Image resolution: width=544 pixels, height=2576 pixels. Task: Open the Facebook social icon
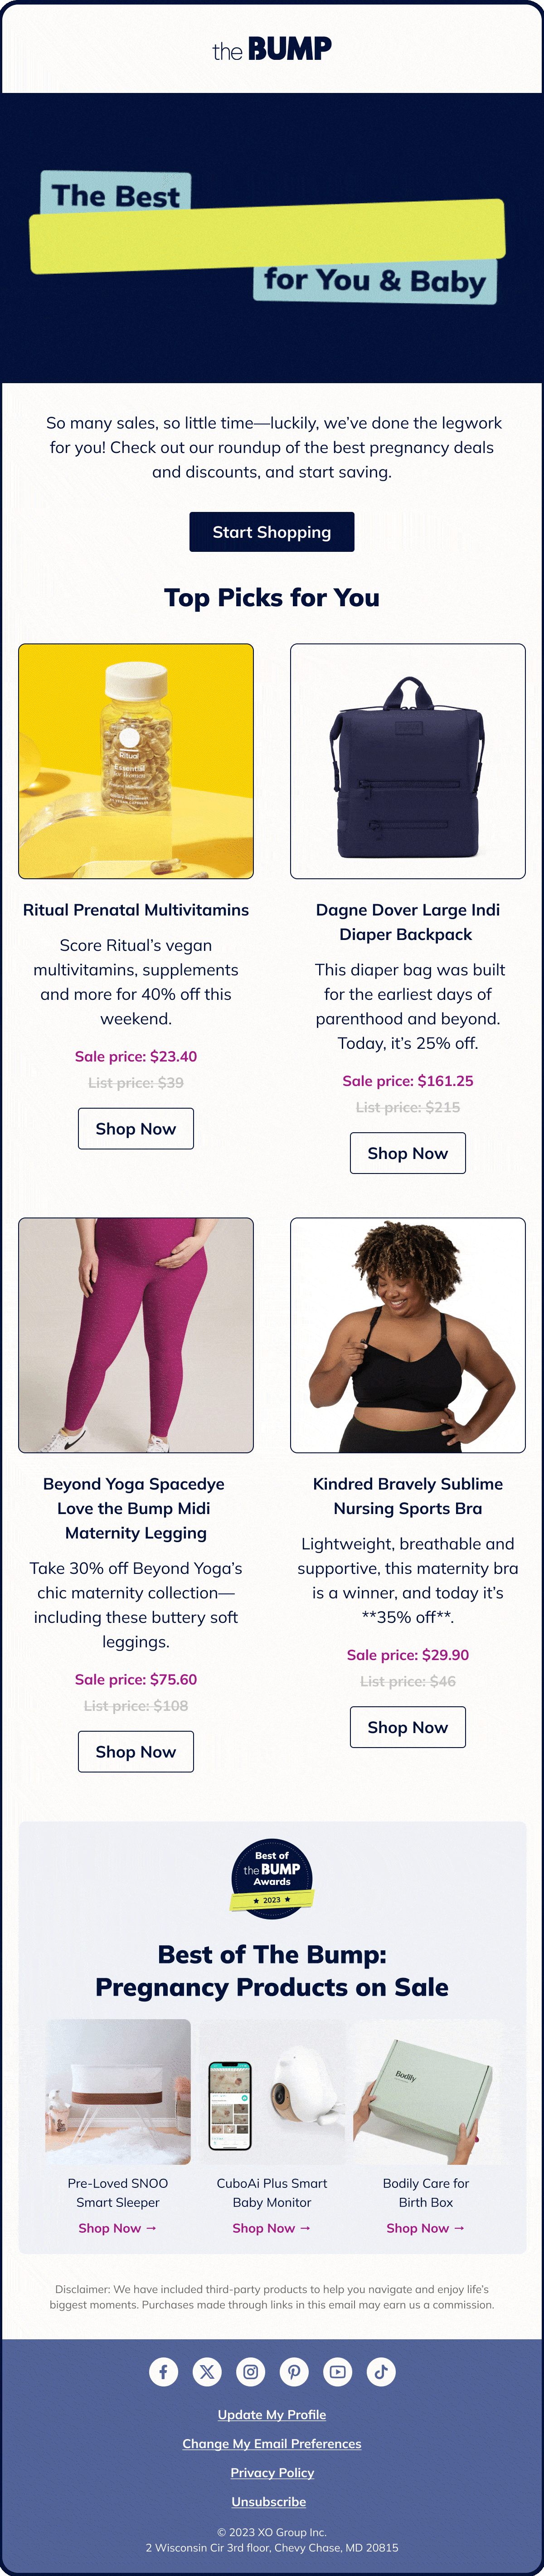pos(163,2371)
